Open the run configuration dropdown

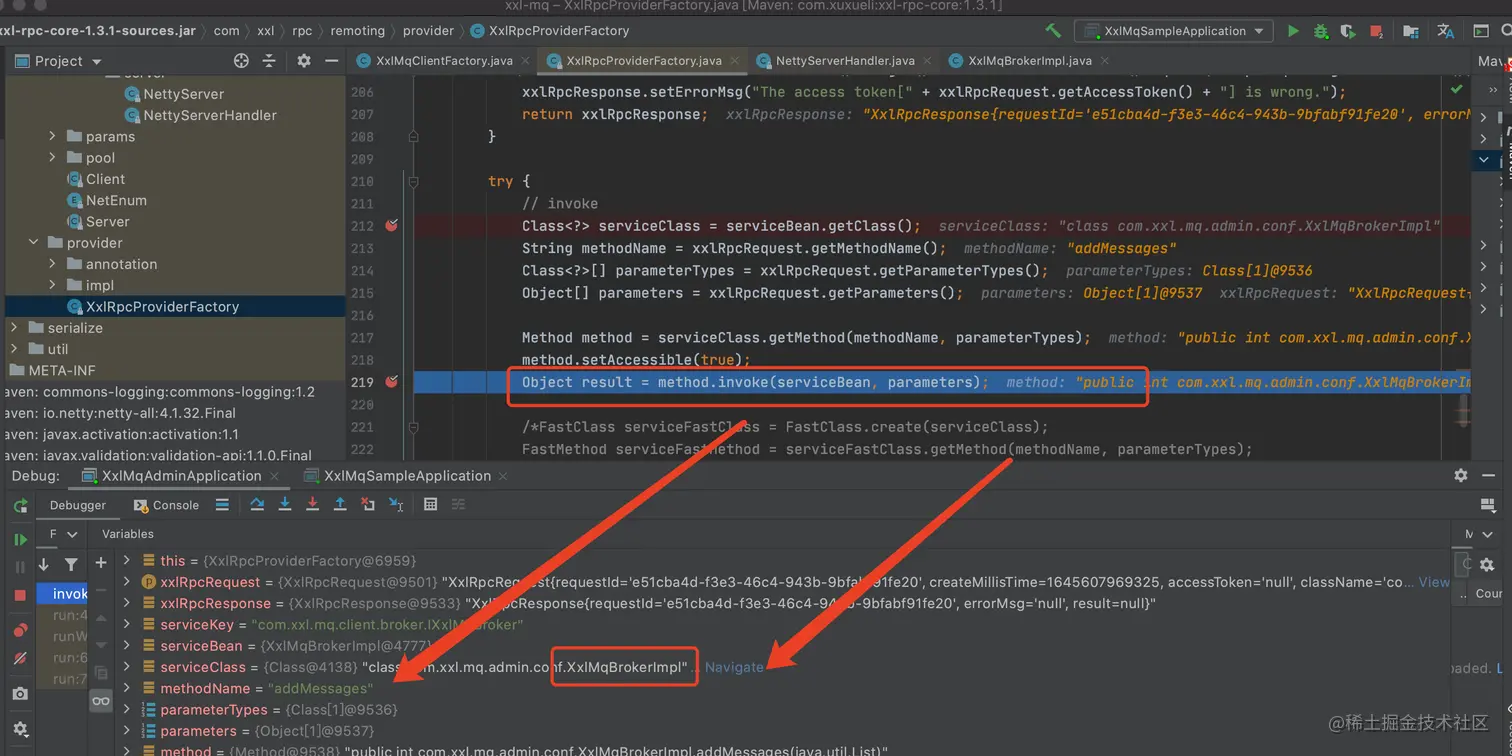point(1173,31)
